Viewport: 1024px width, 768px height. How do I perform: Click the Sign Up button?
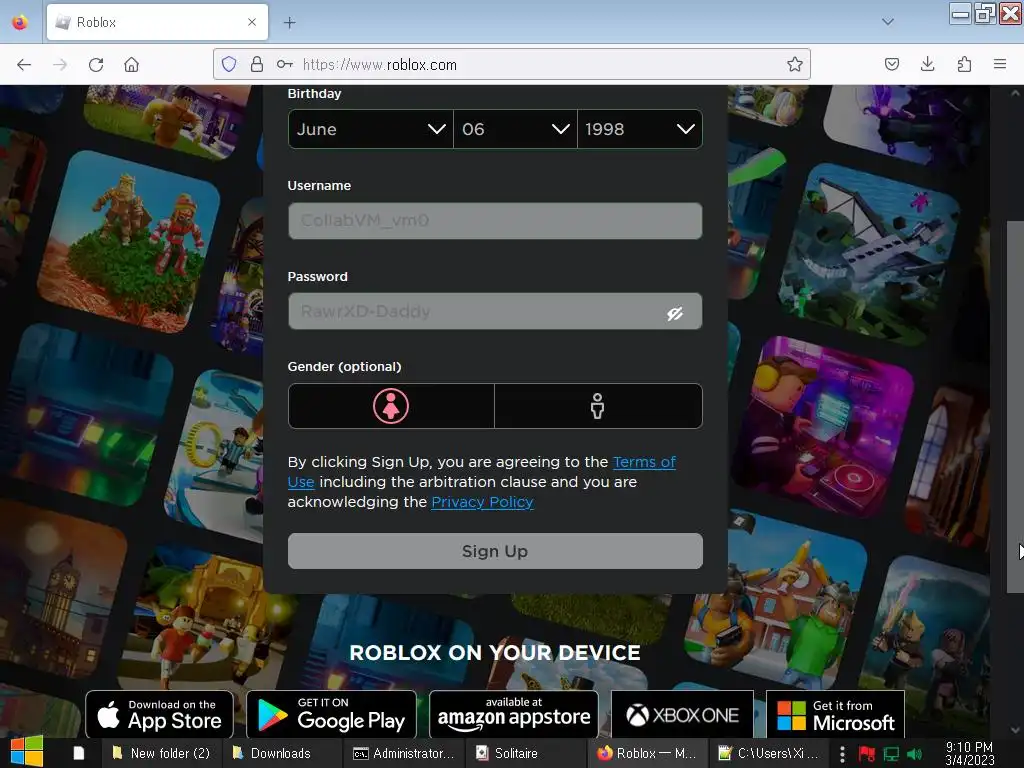(495, 551)
